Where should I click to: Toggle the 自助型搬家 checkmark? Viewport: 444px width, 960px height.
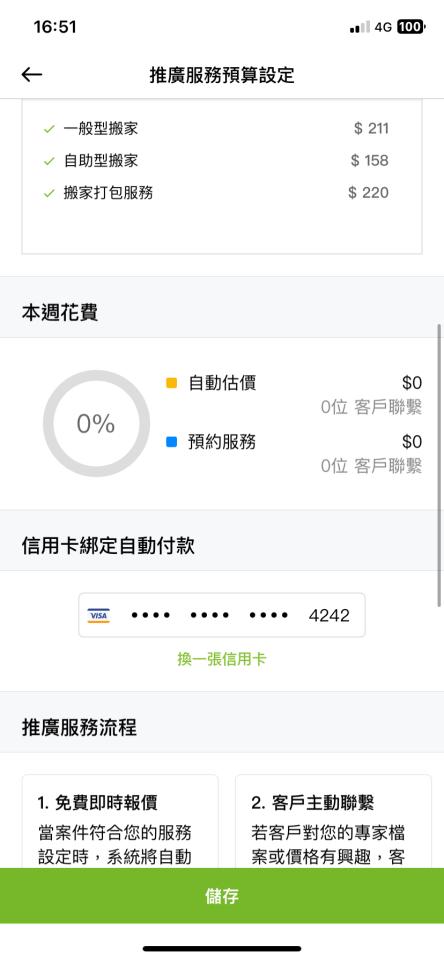[49, 161]
